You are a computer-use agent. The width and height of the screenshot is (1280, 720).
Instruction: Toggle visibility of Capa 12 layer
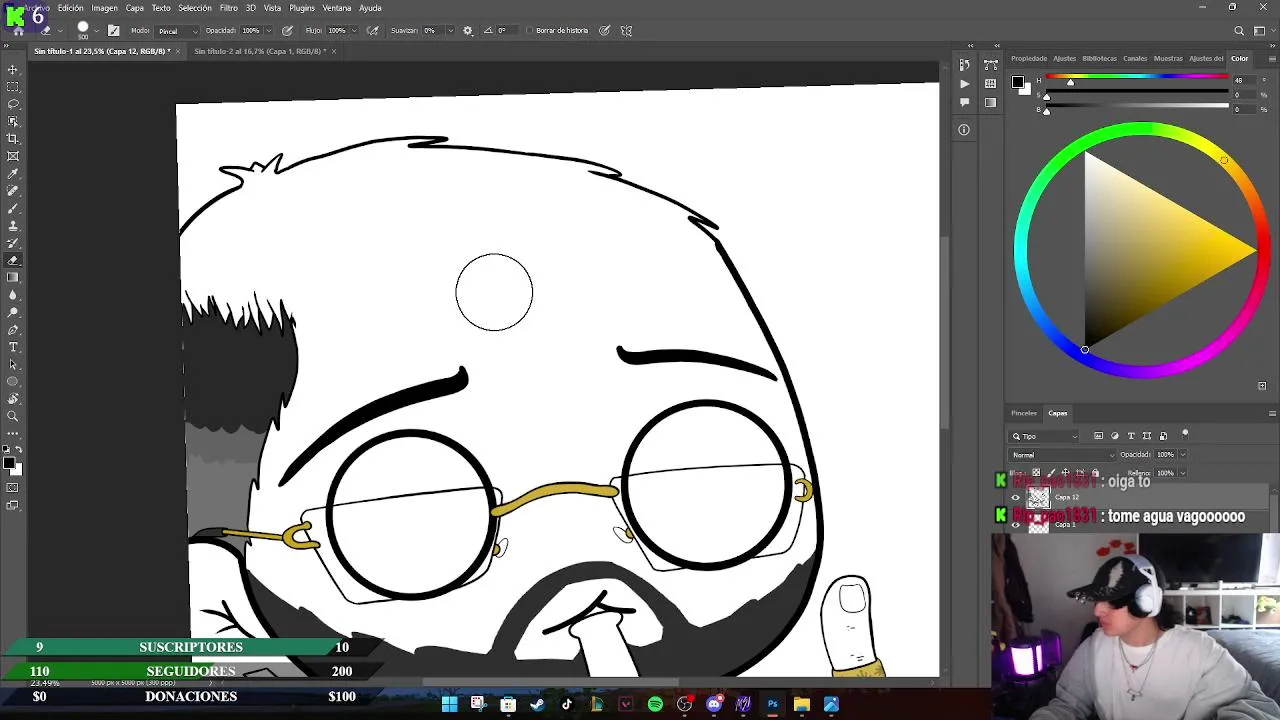pyautogui.click(x=1016, y=497)
